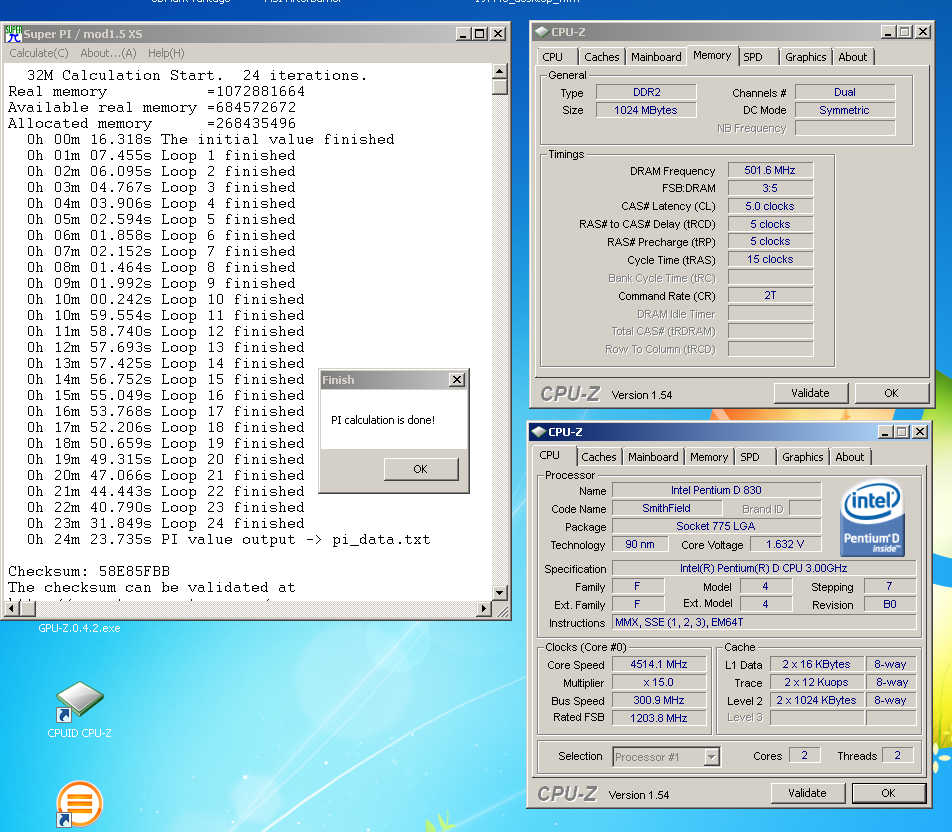Viewport: 952px width, 832px height.
Task: Open Mainboard tab in lower CPU-Z window
Action: [x=653, y=457]
